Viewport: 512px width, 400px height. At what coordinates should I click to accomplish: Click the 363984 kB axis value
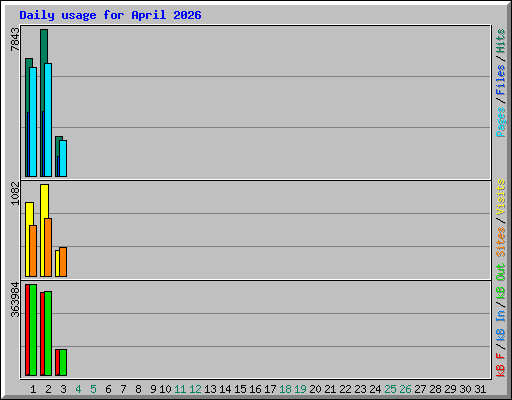(x=15, y=300)
